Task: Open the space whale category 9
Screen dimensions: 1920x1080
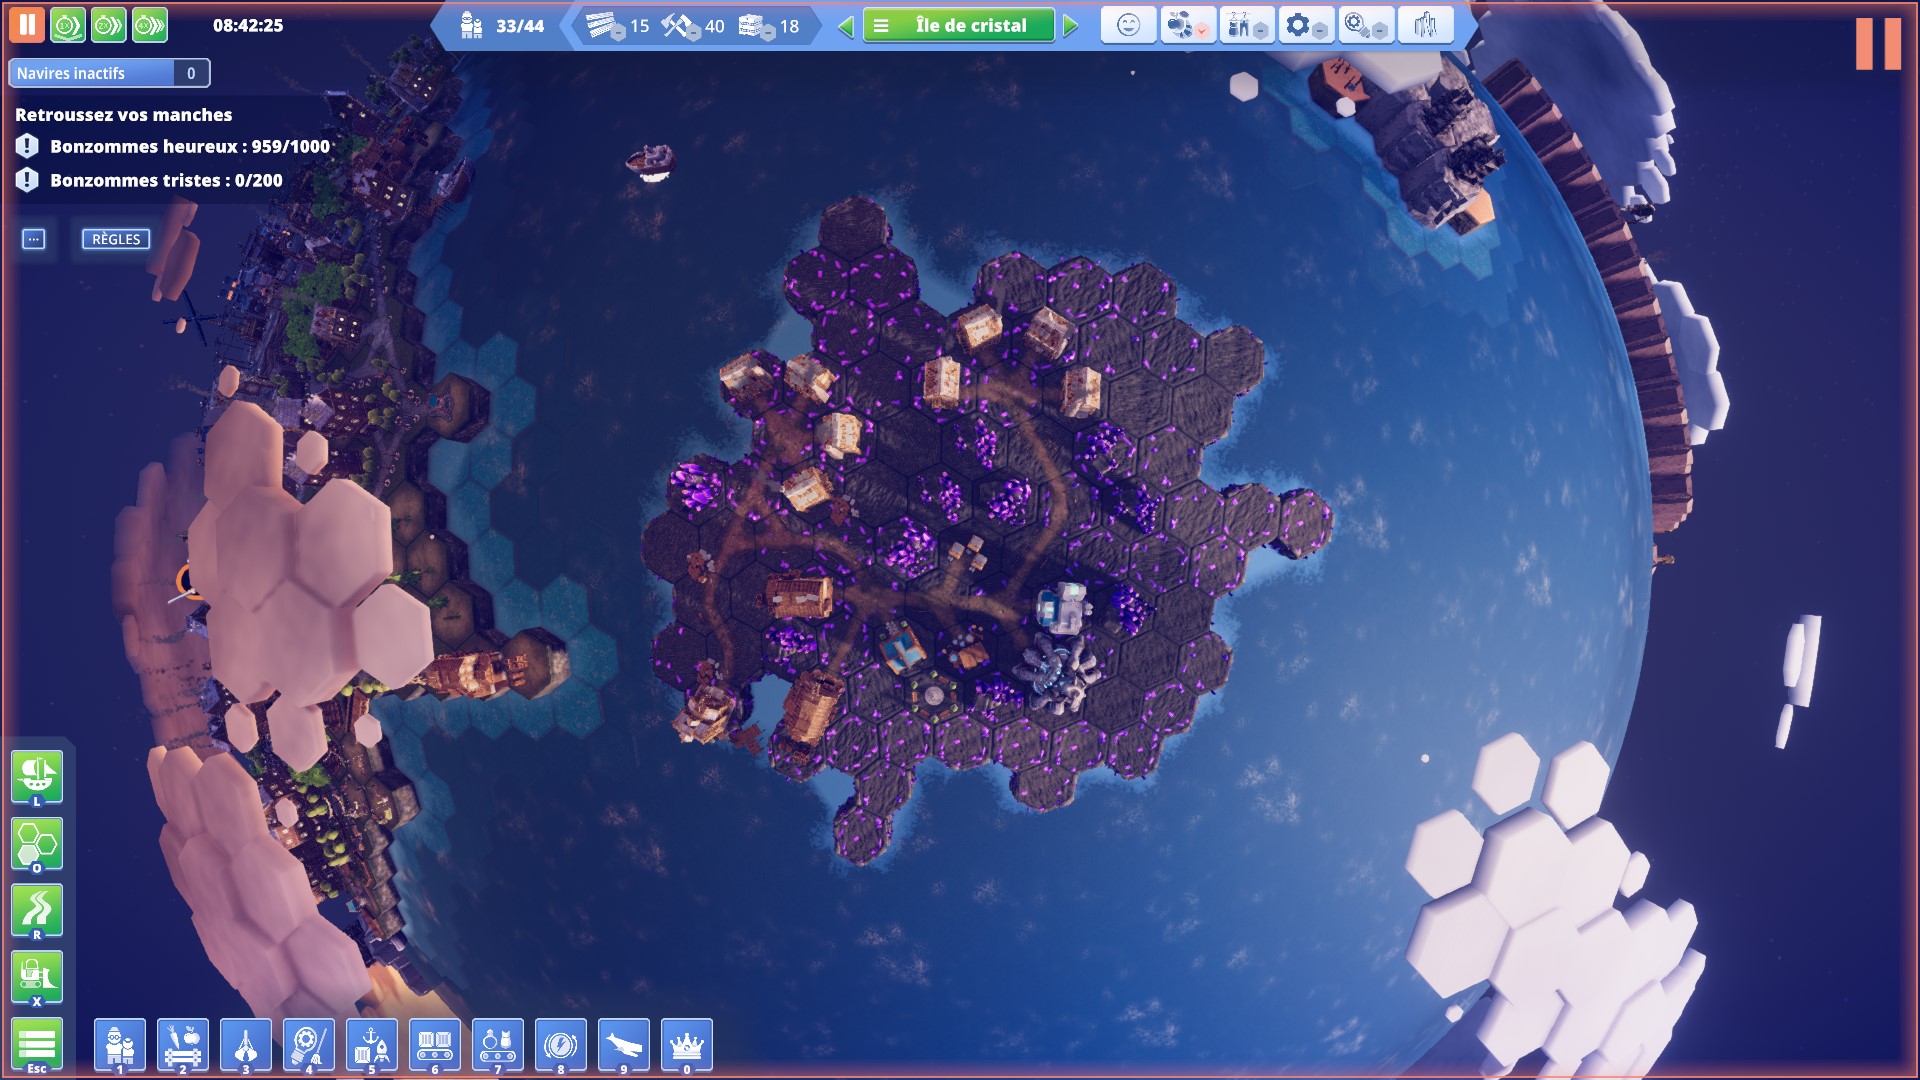Action: click(x=624, y=1046)
